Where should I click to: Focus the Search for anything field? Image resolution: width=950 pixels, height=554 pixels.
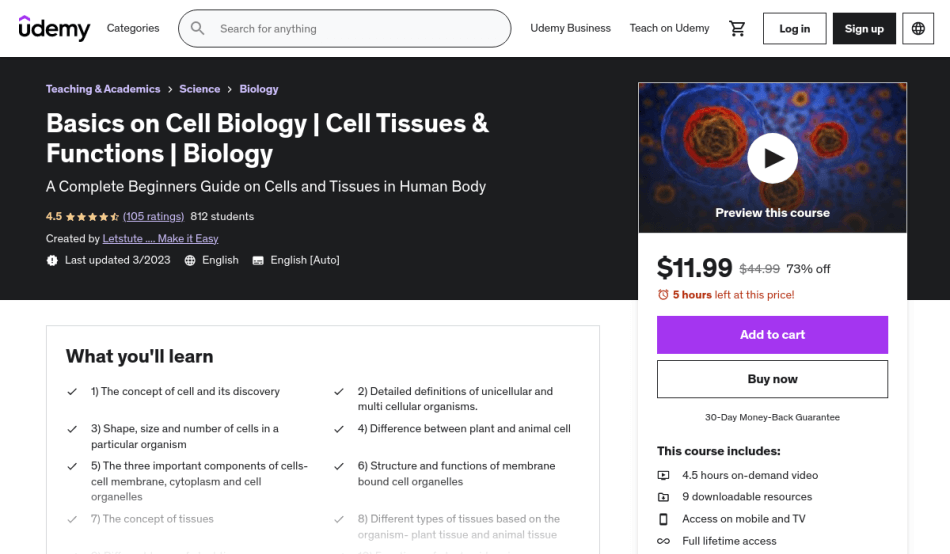[344, 28]
